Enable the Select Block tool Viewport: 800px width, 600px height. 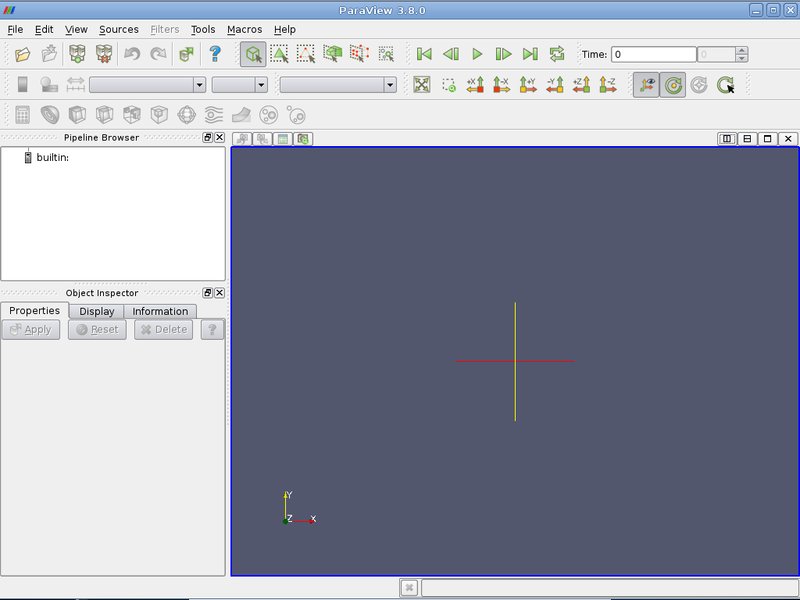(386, 54)
